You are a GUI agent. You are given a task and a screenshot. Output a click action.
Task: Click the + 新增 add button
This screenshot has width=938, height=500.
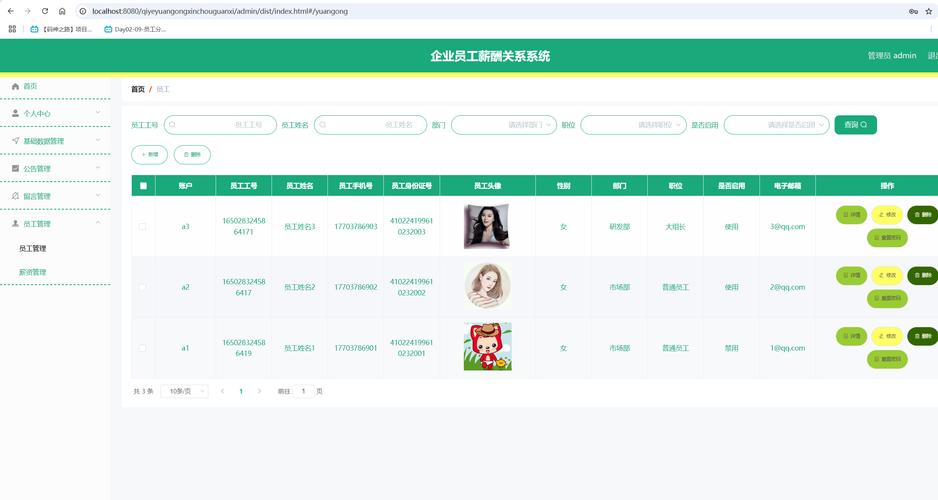150,154
